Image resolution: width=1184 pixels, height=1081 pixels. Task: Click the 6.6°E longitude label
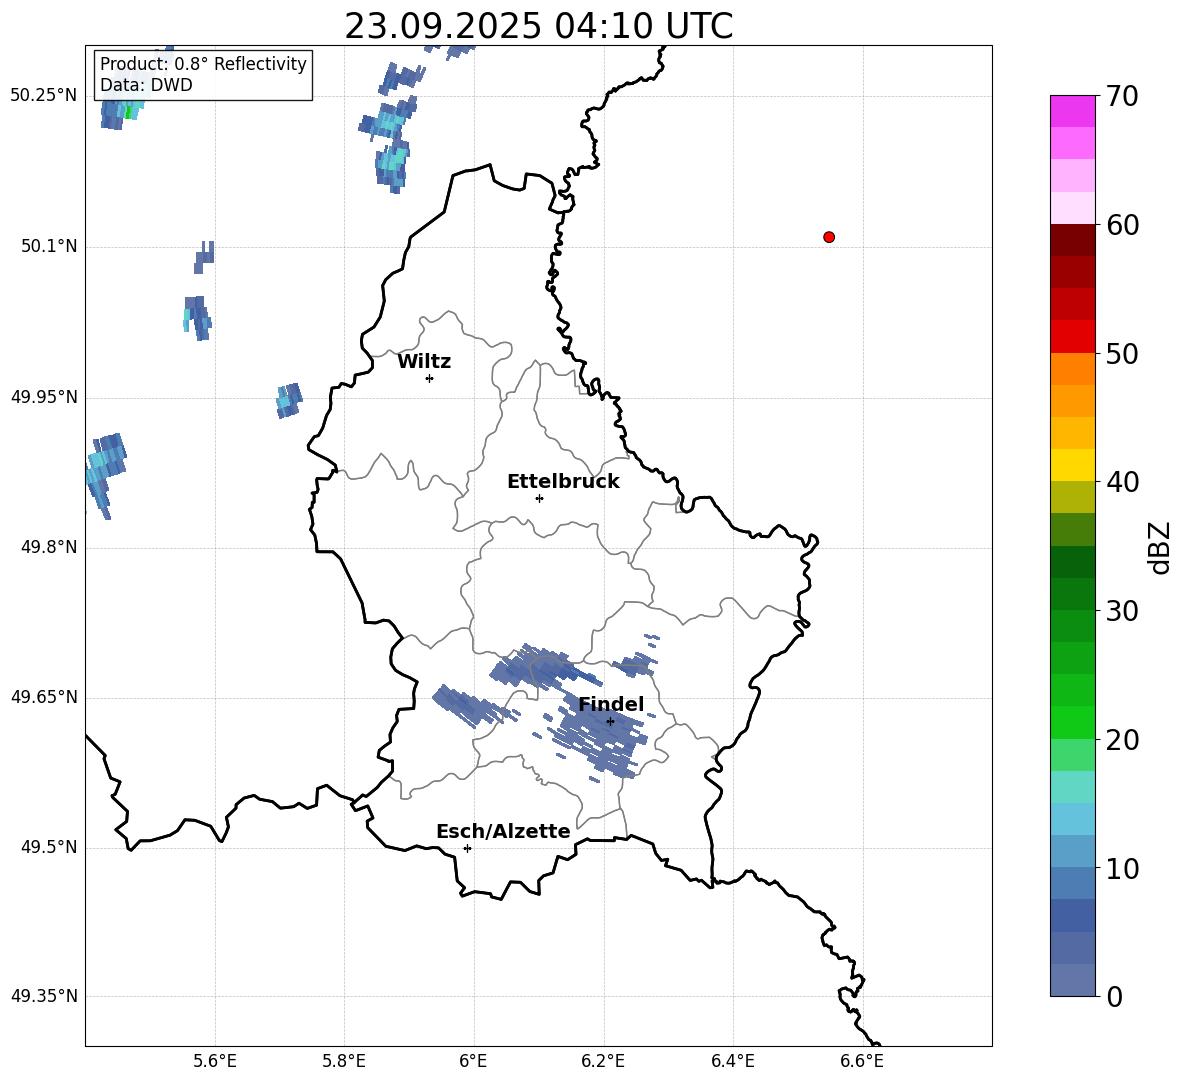click(x=862, y=1061)
